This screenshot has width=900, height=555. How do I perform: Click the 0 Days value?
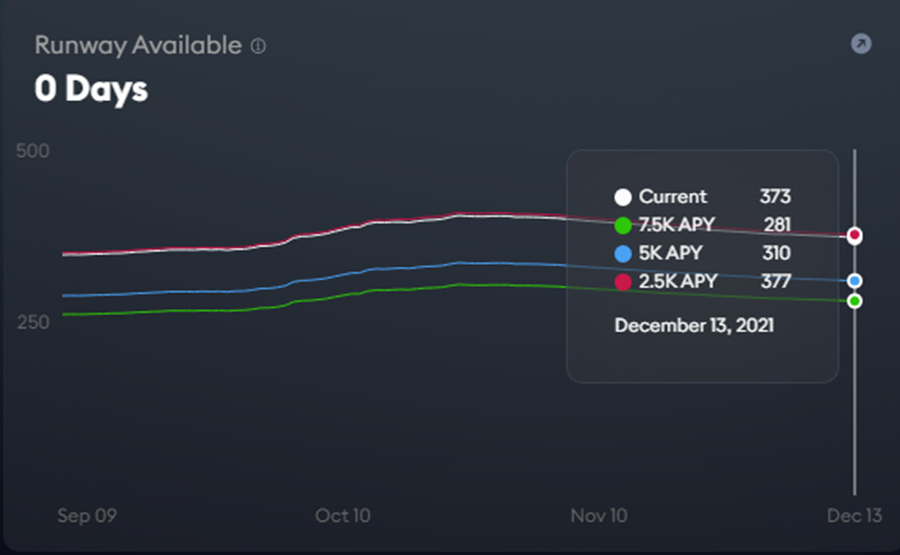[x=91, y=89]
